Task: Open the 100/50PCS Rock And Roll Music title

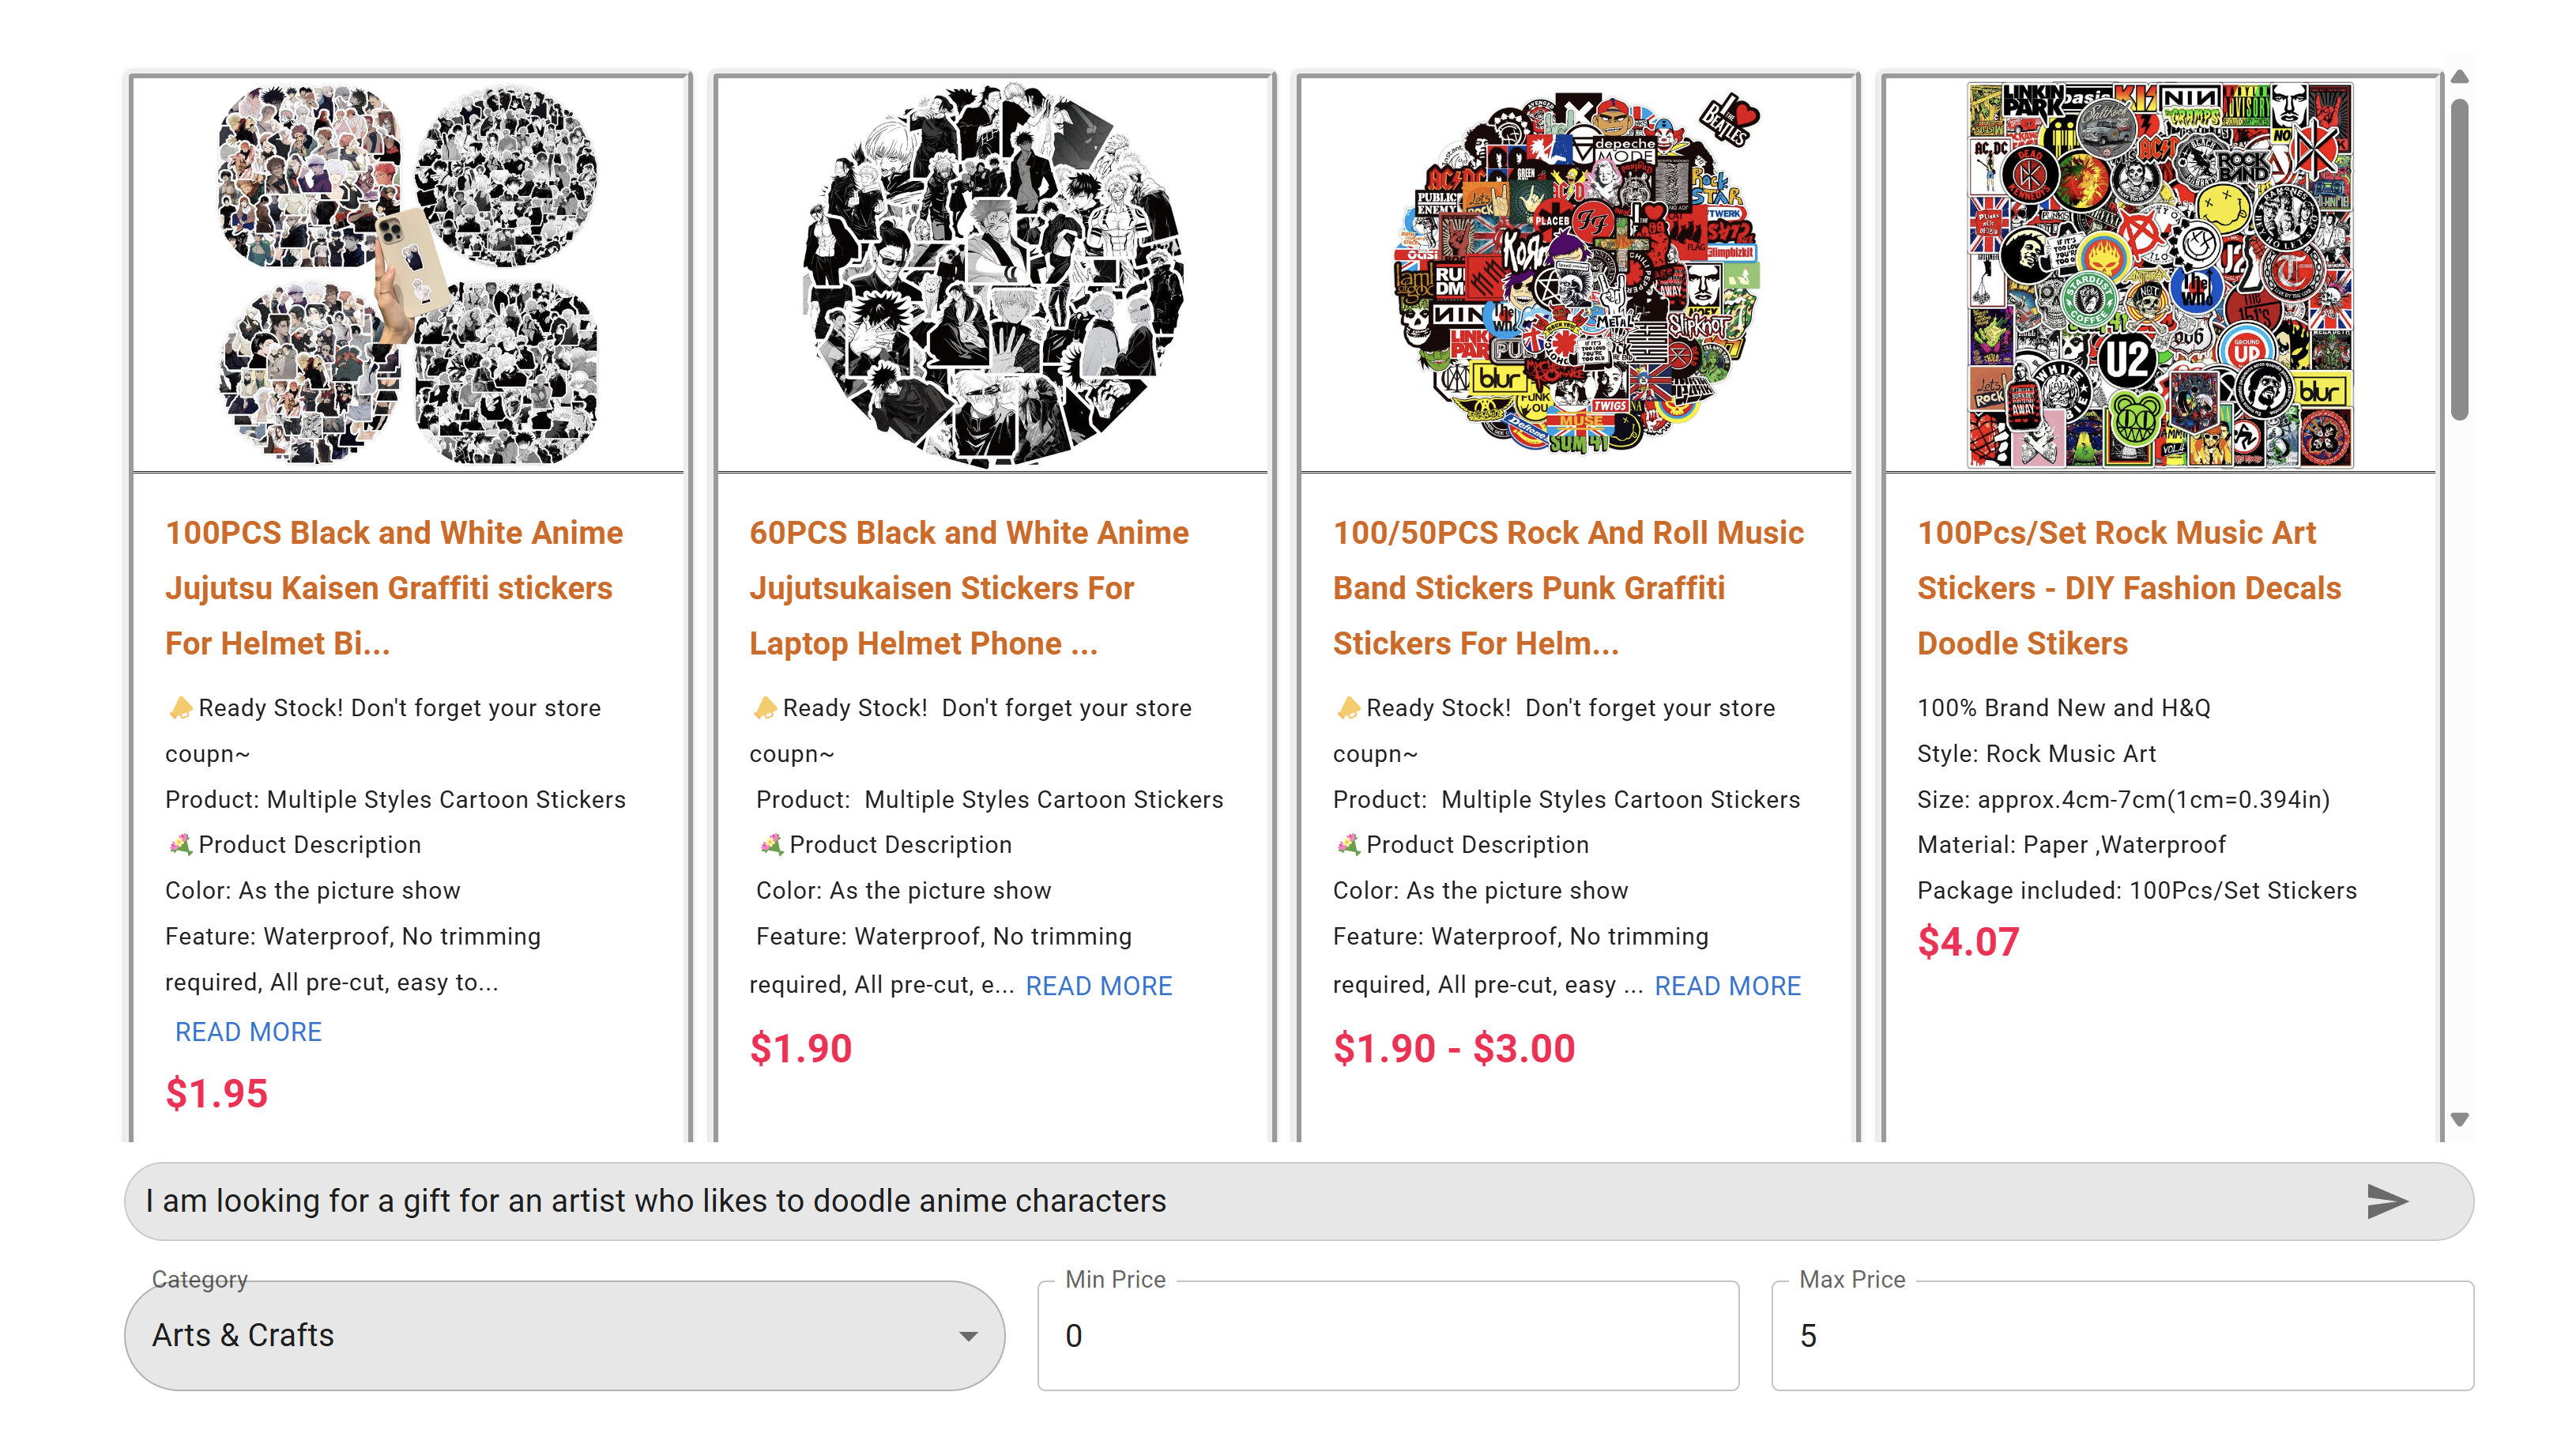Action: point(1568,588)
